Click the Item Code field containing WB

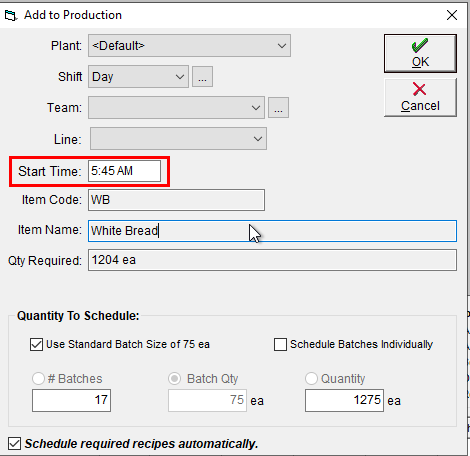coord(176,200)
